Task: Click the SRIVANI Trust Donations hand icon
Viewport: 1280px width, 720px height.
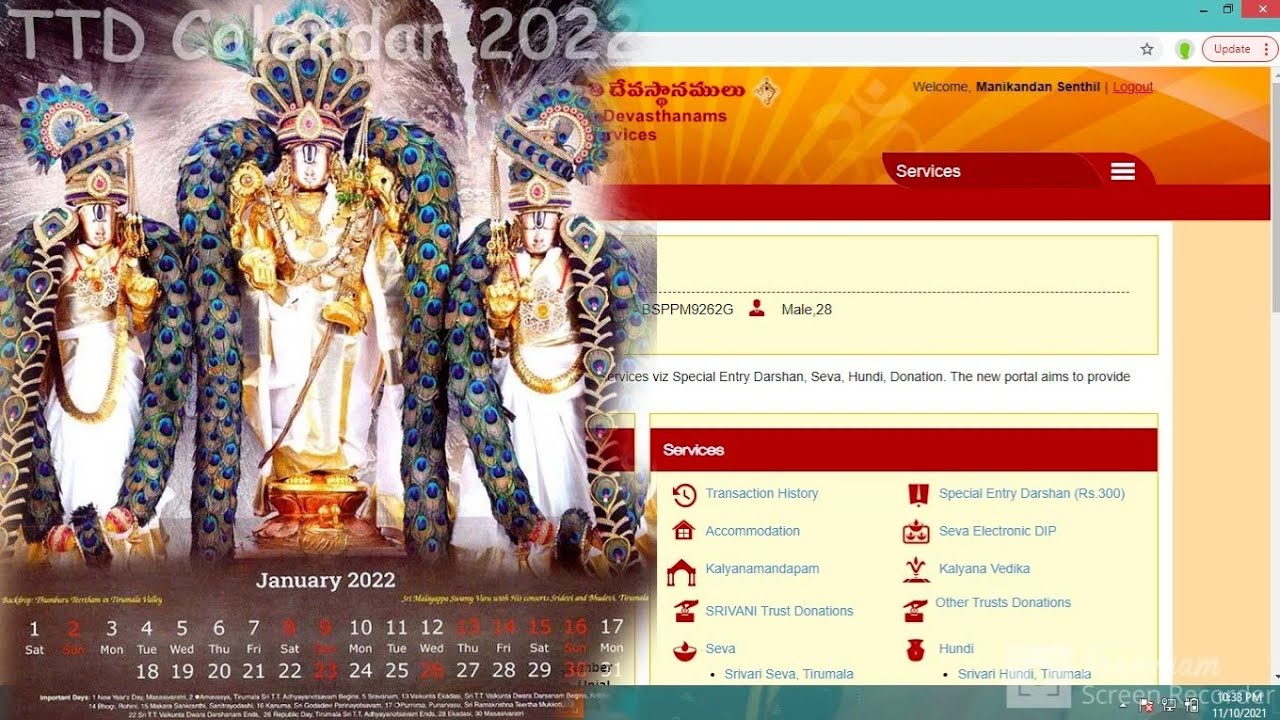Action: 685,611
